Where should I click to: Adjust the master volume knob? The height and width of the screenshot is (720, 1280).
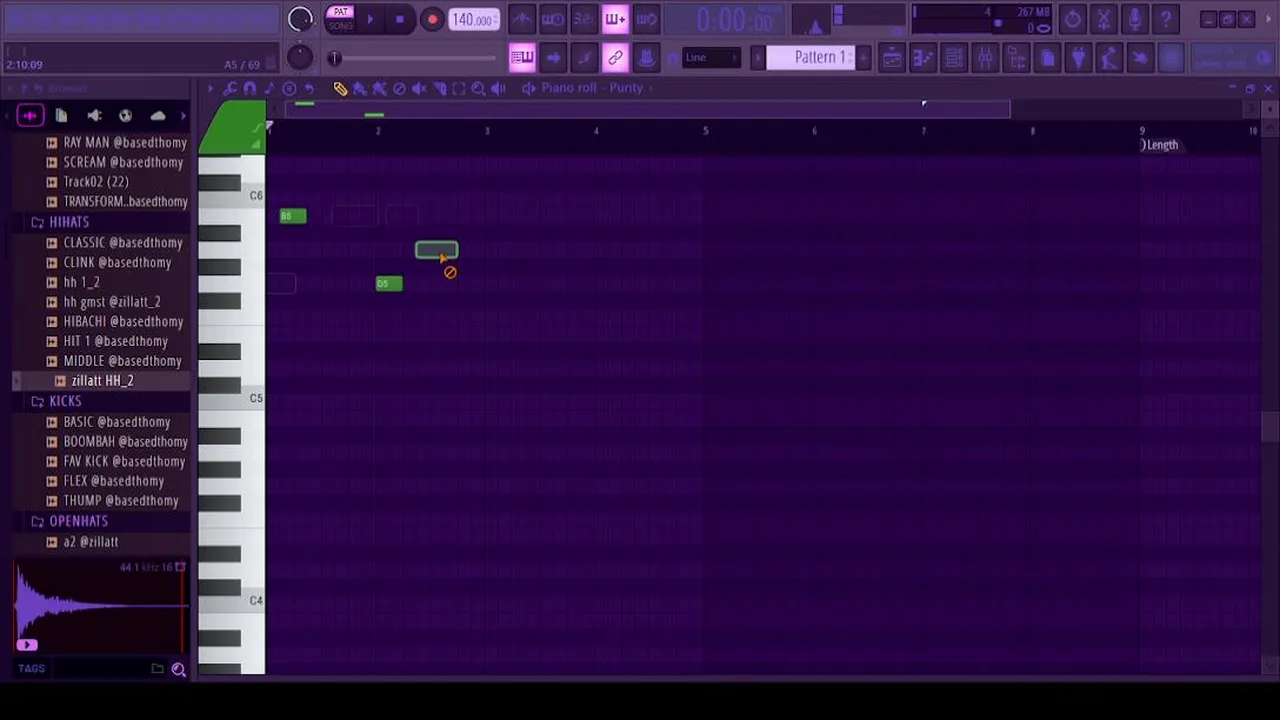(300, 19)
